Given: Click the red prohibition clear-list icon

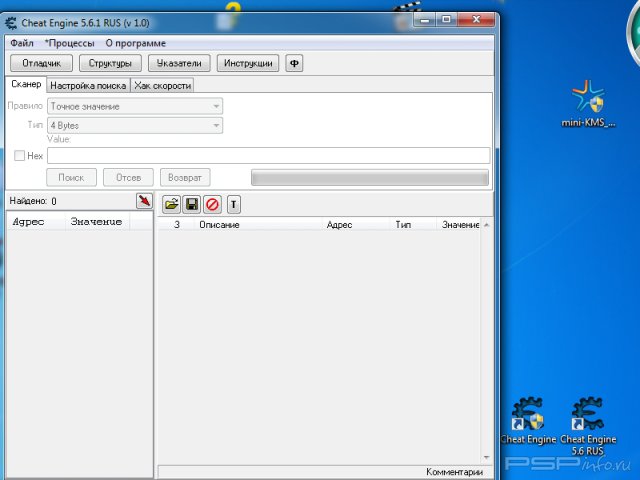Looking at the screenshot, I should click(x=212, y=204).
